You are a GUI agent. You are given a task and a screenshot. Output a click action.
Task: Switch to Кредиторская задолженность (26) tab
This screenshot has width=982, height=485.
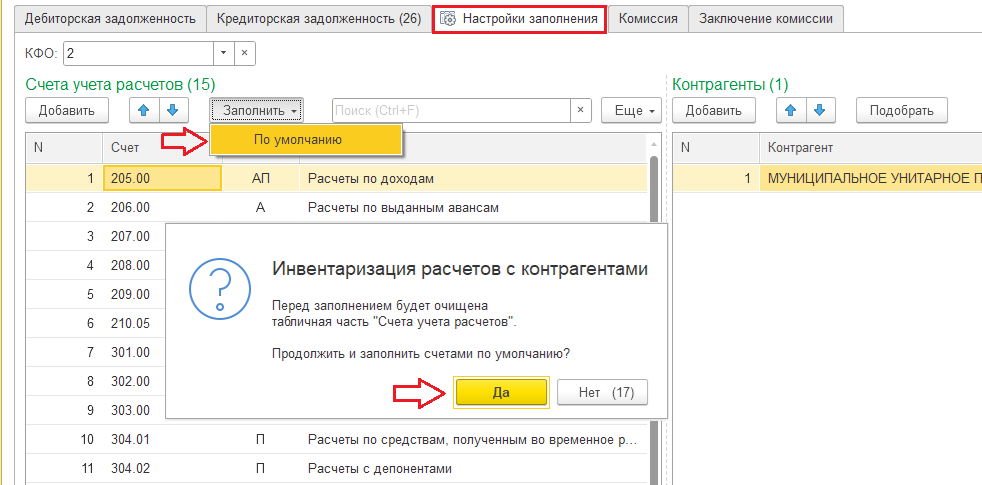tap(319, 18)
